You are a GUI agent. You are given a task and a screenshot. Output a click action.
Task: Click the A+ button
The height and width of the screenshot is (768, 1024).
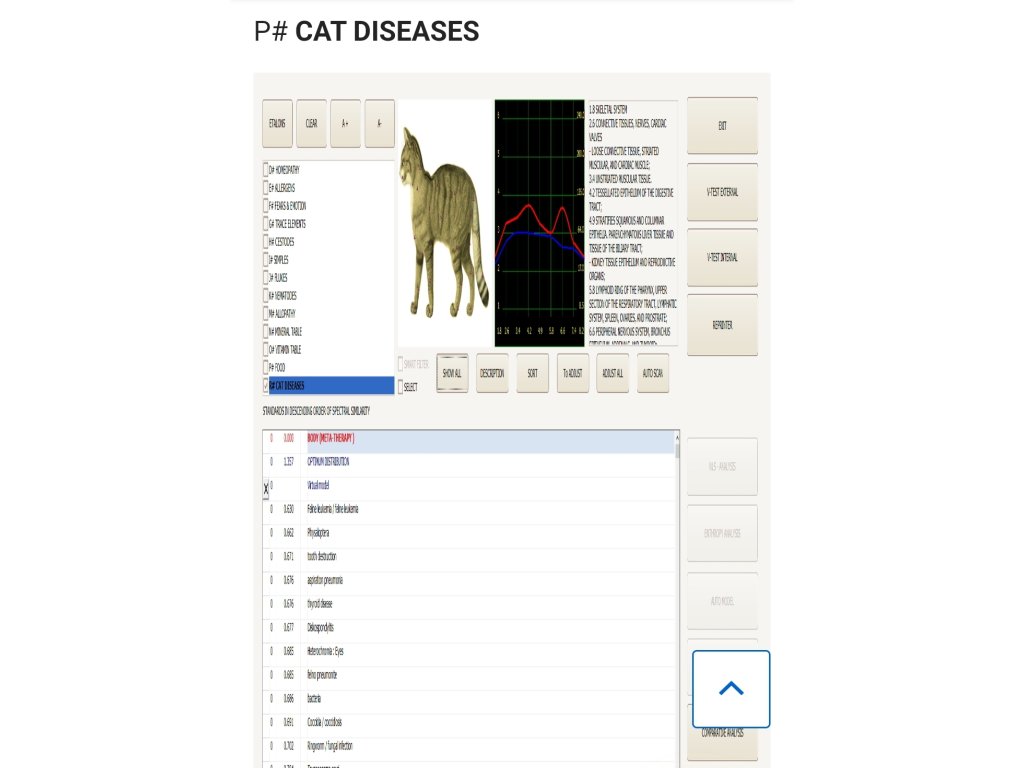pyautogui.click(x=345, y=123)
